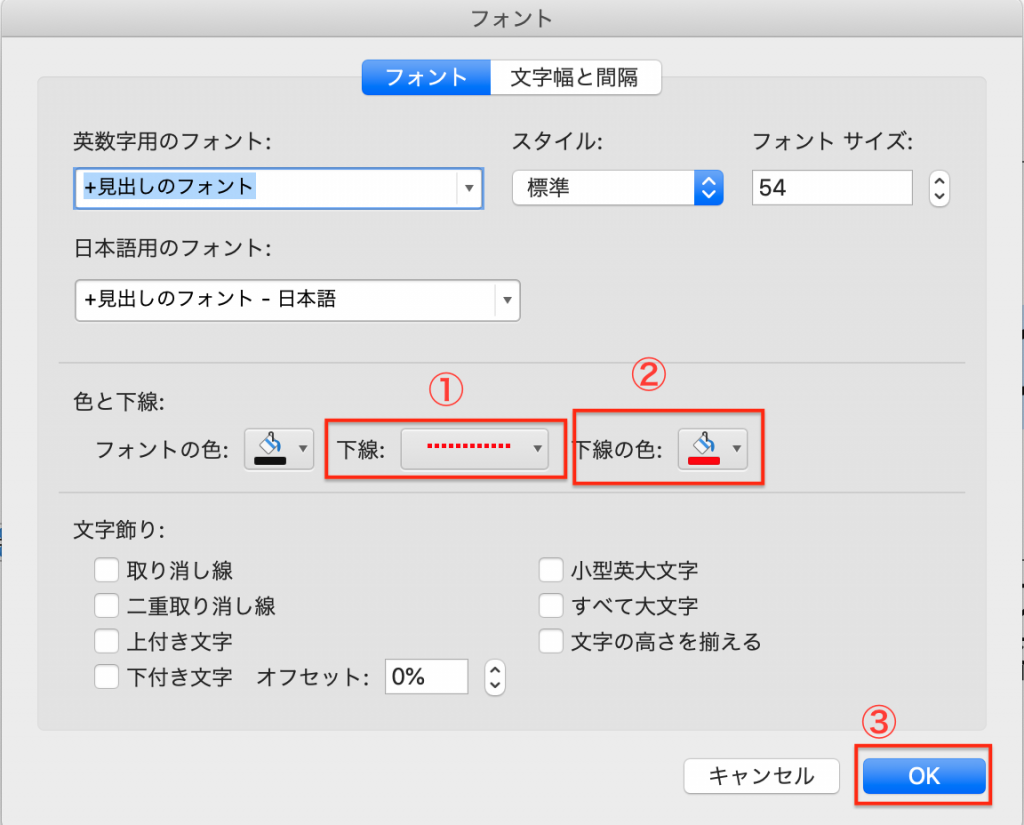
Task: Enable the 取り消し線 strikethrough checkbox
Action: [x=106, y=571]
